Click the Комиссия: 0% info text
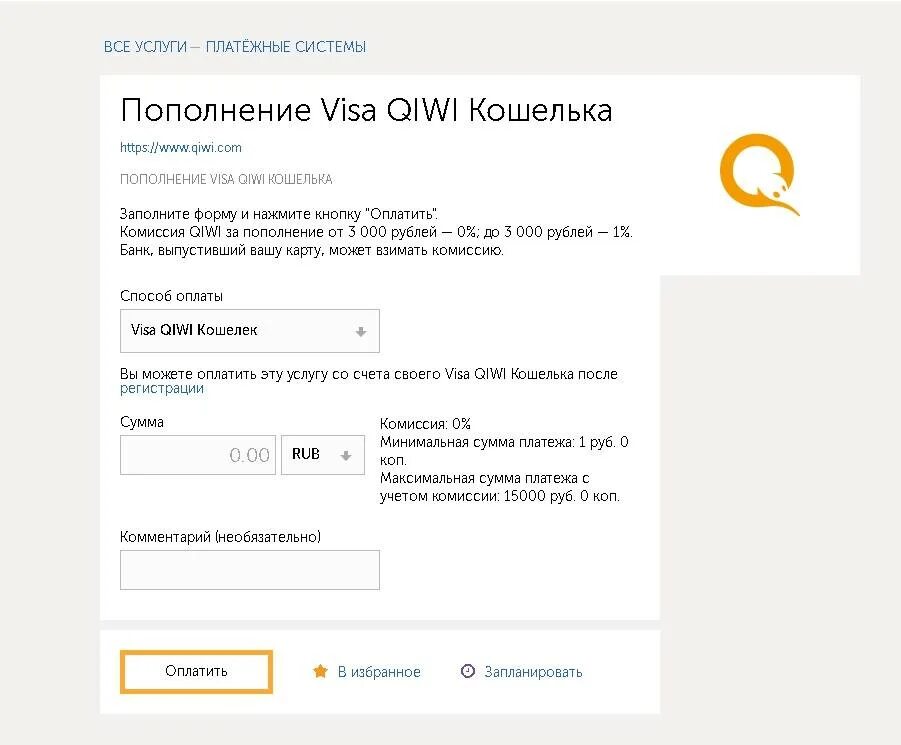901x745 pixels. point(425,424)
